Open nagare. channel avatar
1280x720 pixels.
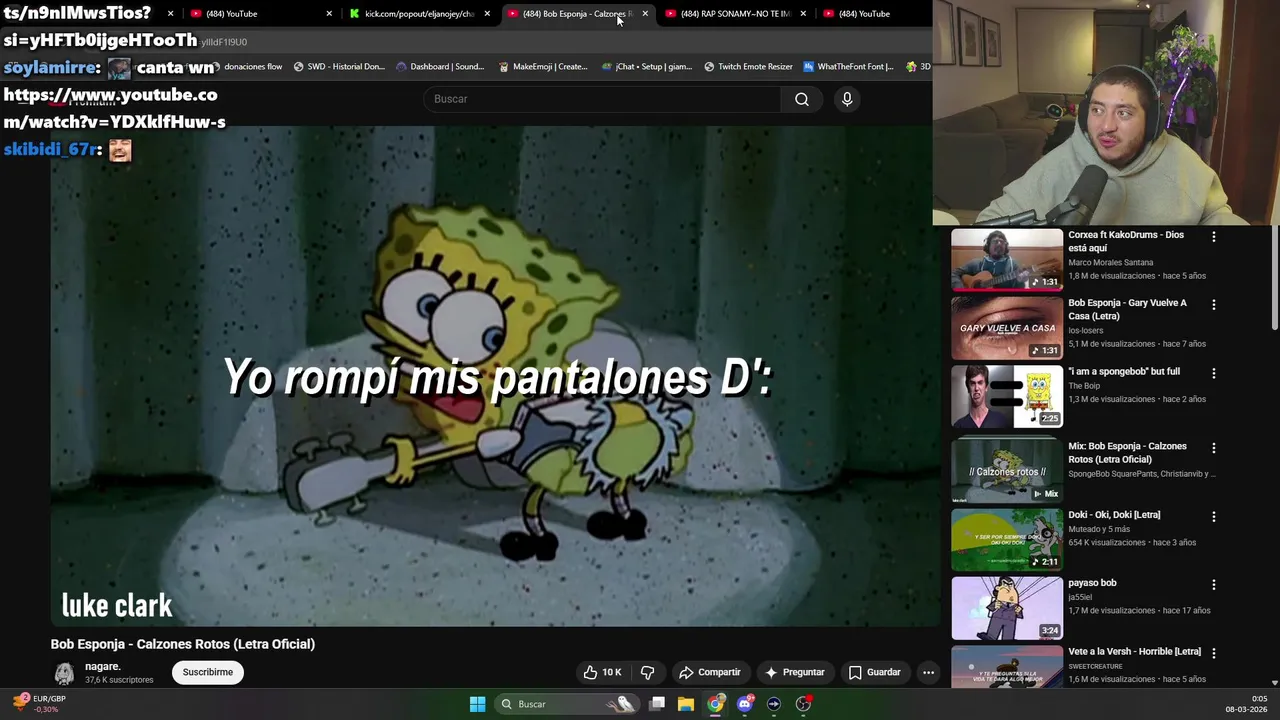coord(64,673)
